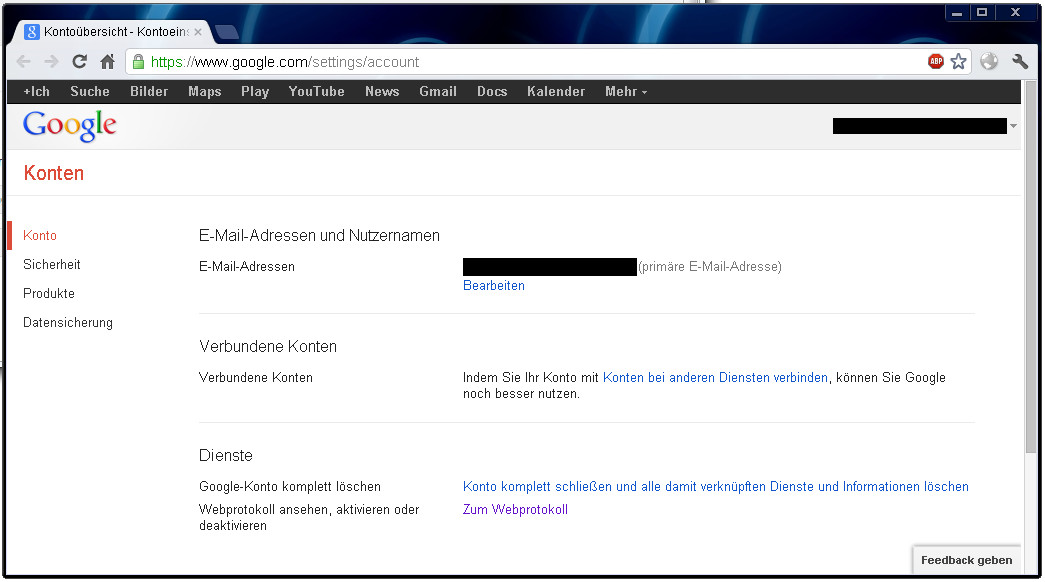Select Produkte in the left sidebar
Screen dimensions: 1045x582
pos(49,293)
